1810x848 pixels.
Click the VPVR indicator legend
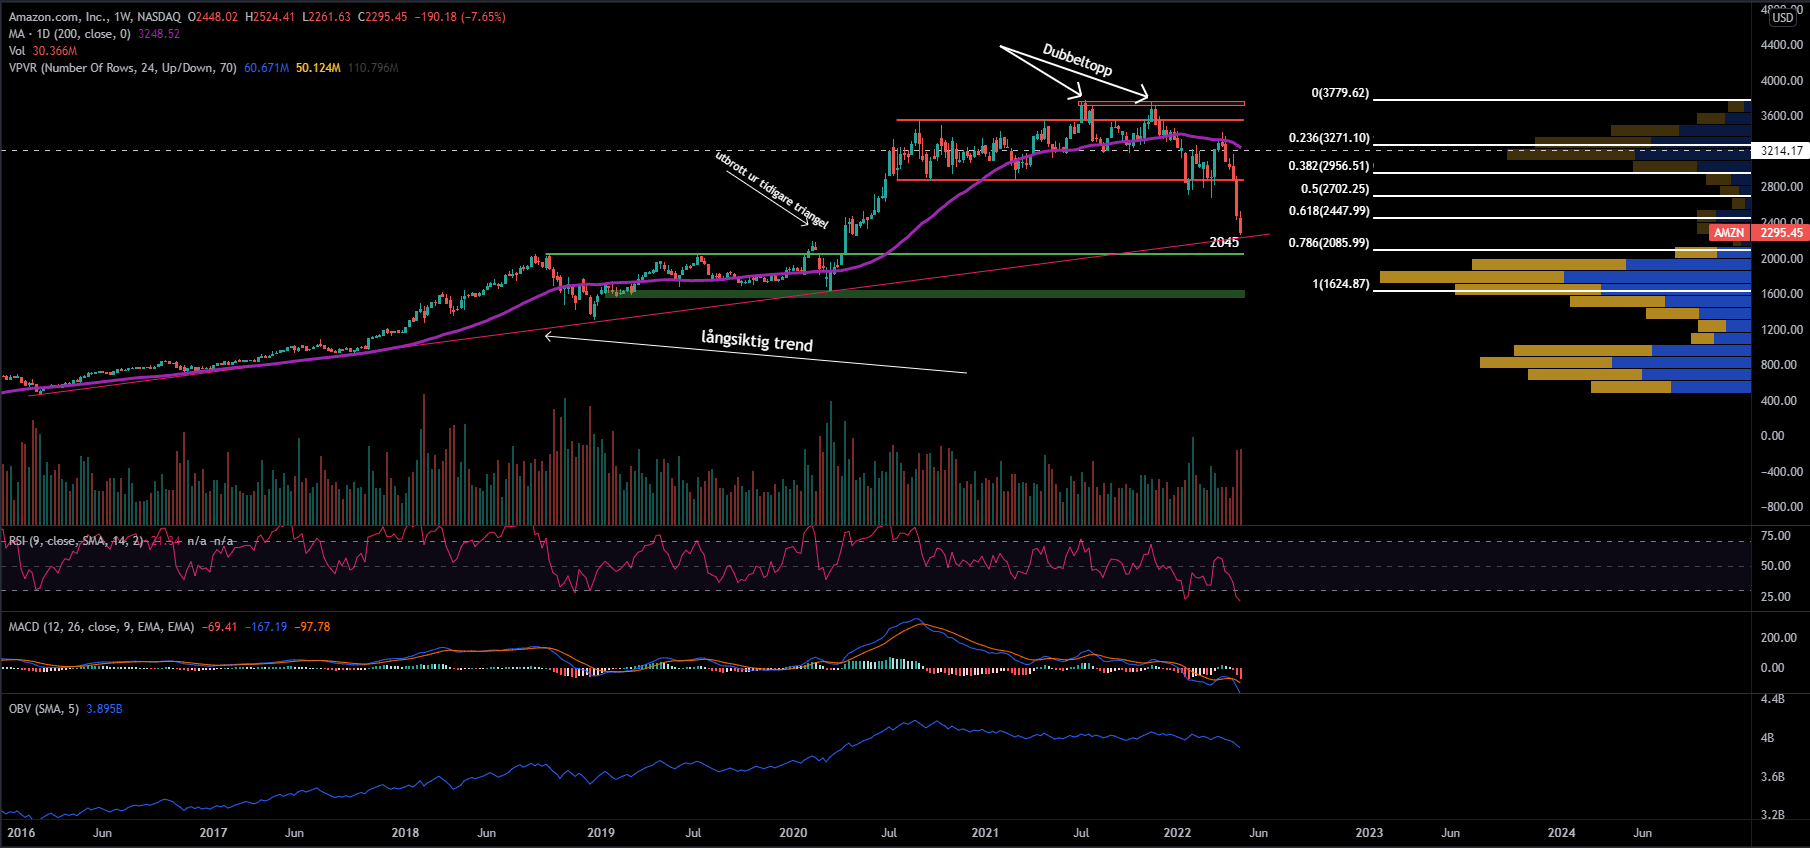pyautogui.click(x=122, y=68)
